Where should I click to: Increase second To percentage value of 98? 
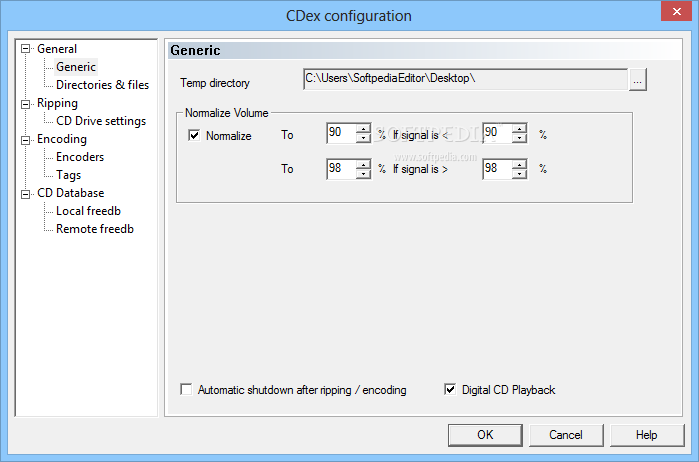click(x=363, y=164)
